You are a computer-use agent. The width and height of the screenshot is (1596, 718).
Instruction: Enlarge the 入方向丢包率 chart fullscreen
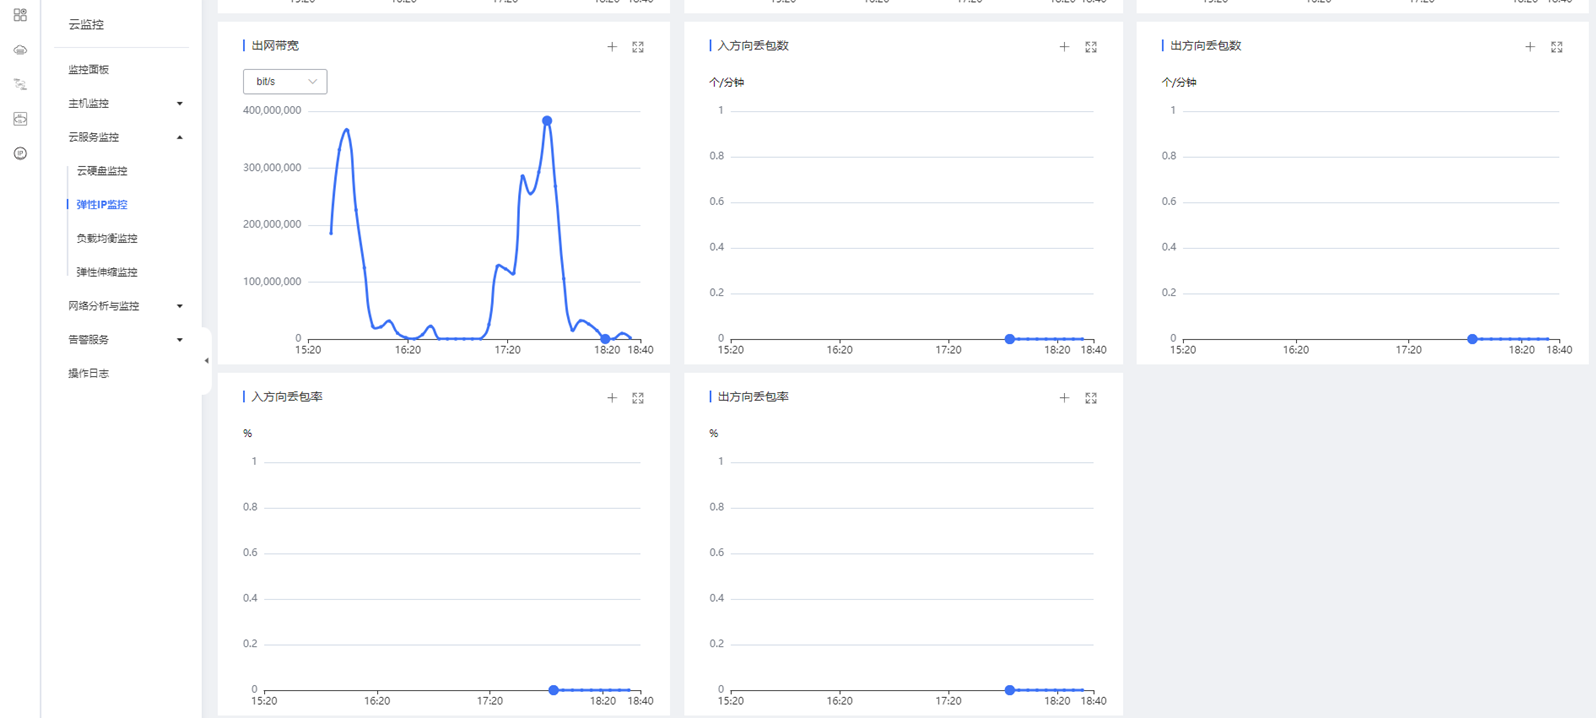(638, 398)
